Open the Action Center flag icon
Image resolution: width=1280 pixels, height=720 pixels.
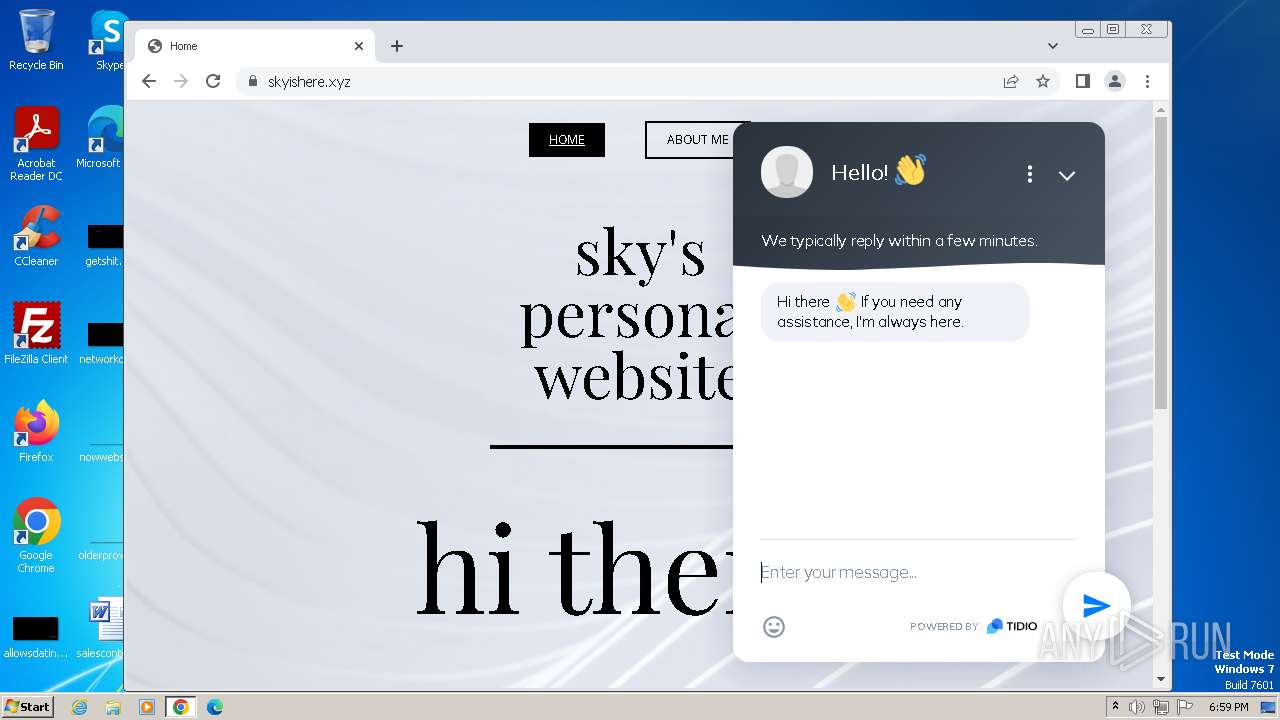coord(1183,707)
